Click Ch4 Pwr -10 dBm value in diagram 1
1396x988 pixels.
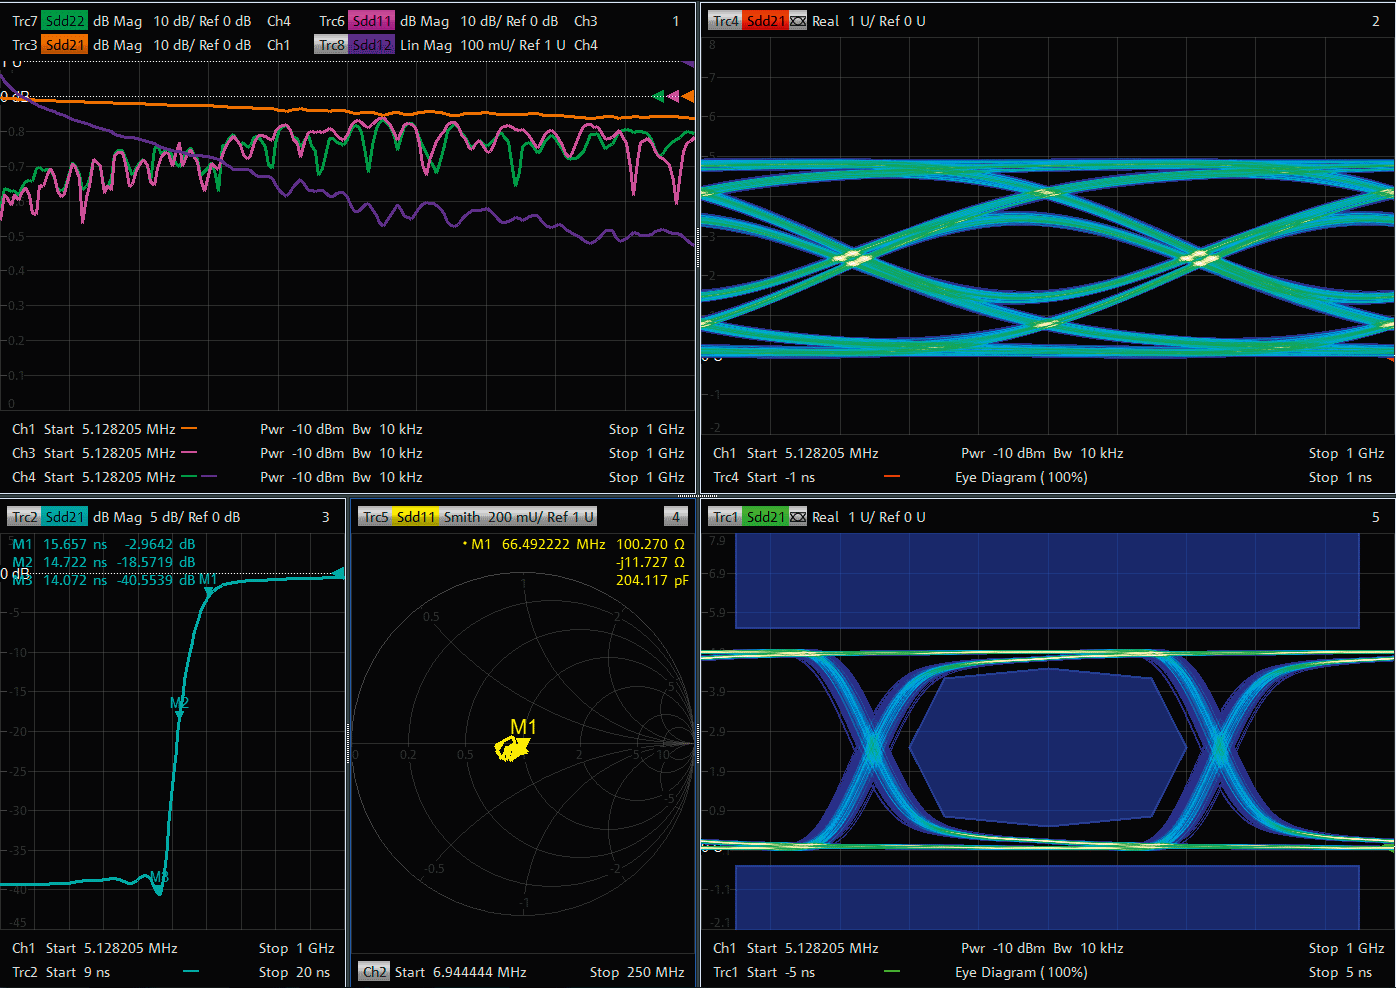tap(302, 477)
